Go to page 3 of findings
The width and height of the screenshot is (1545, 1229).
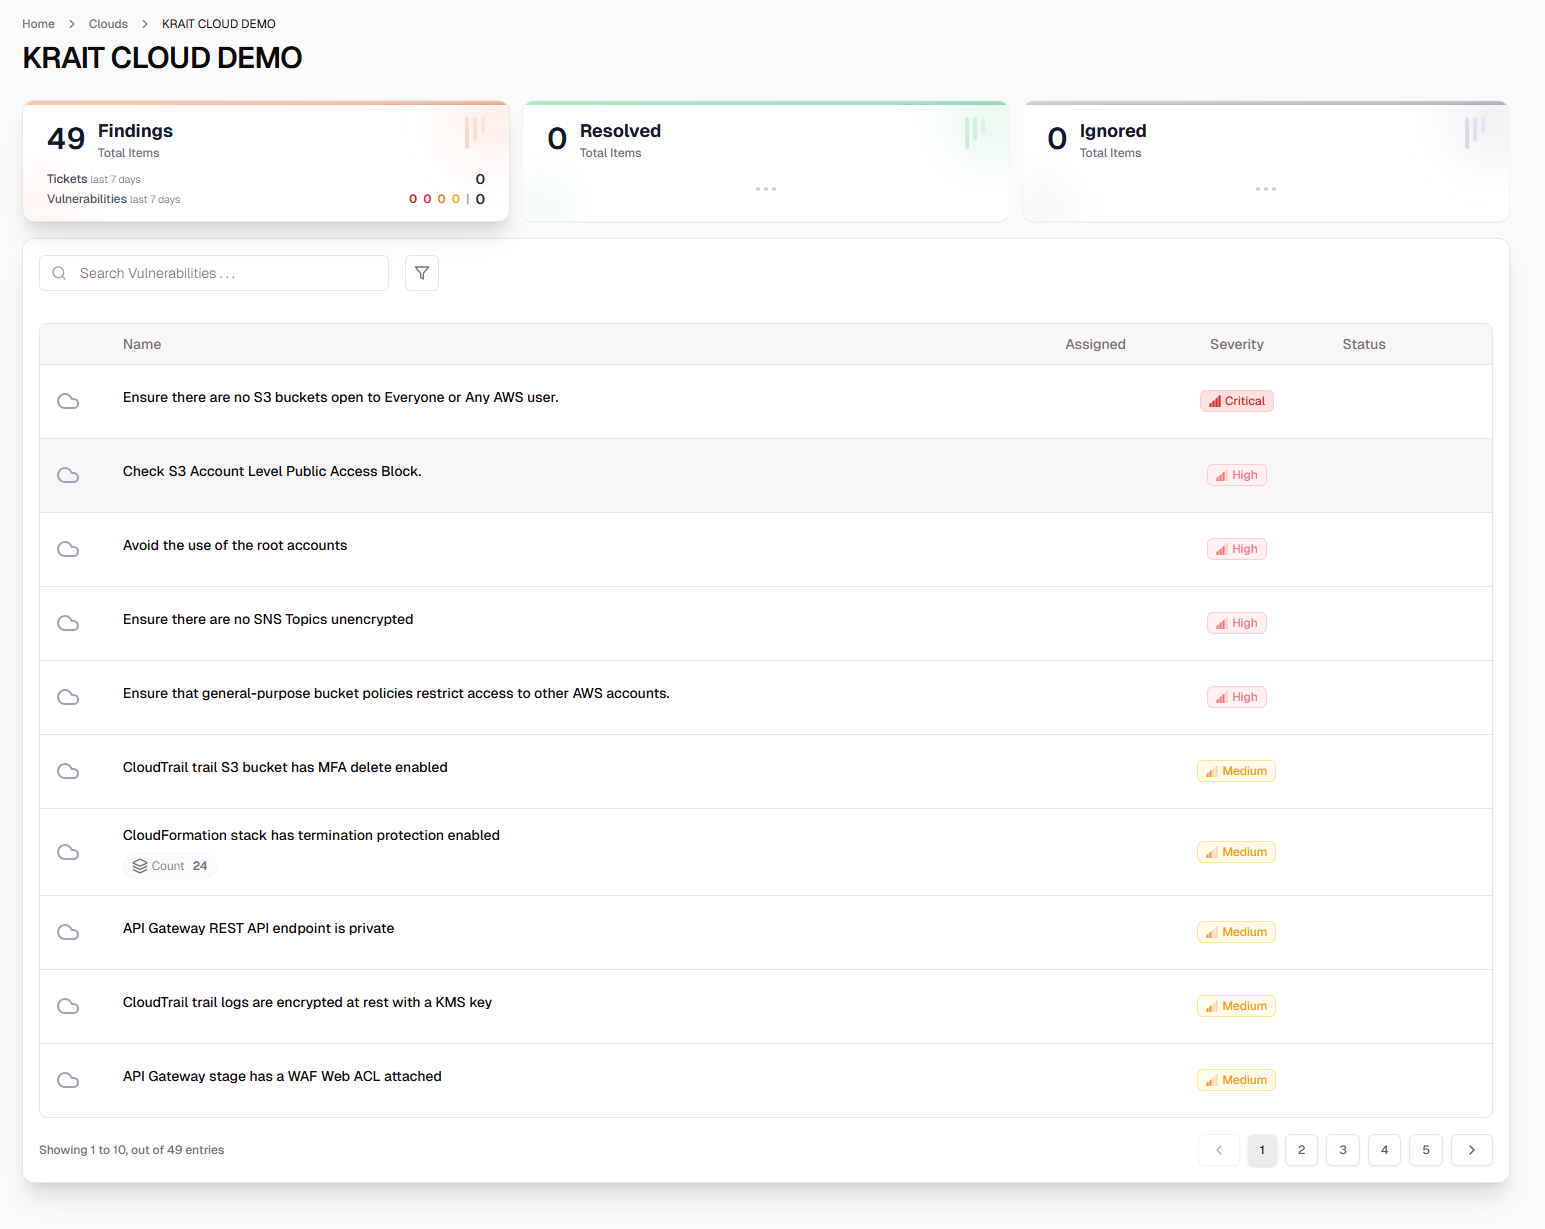point(1342,1150)
